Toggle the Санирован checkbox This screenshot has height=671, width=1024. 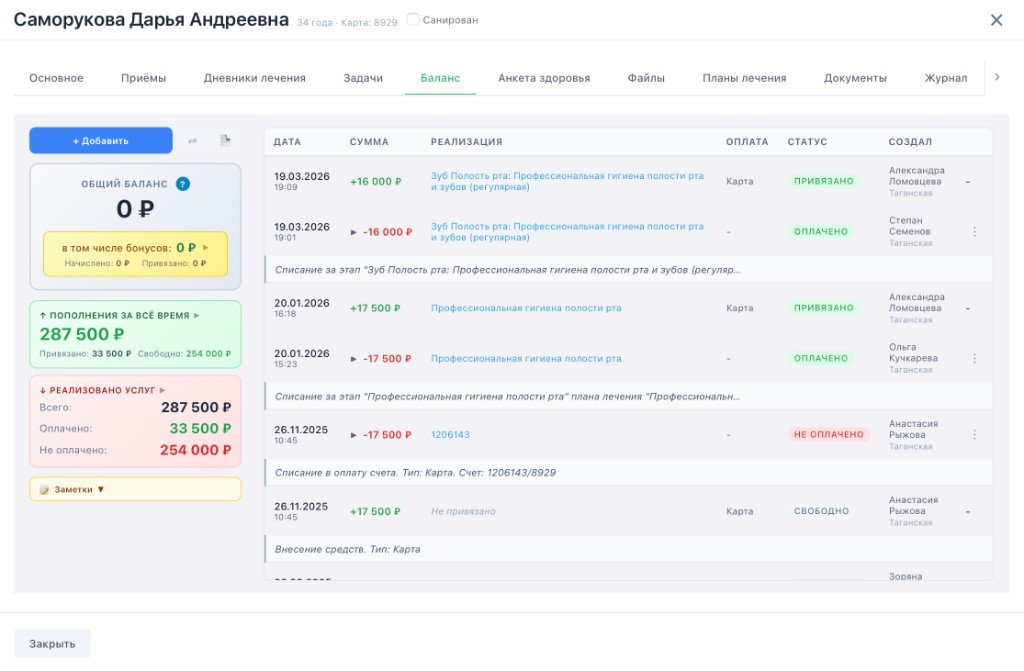tap(413, 20)
